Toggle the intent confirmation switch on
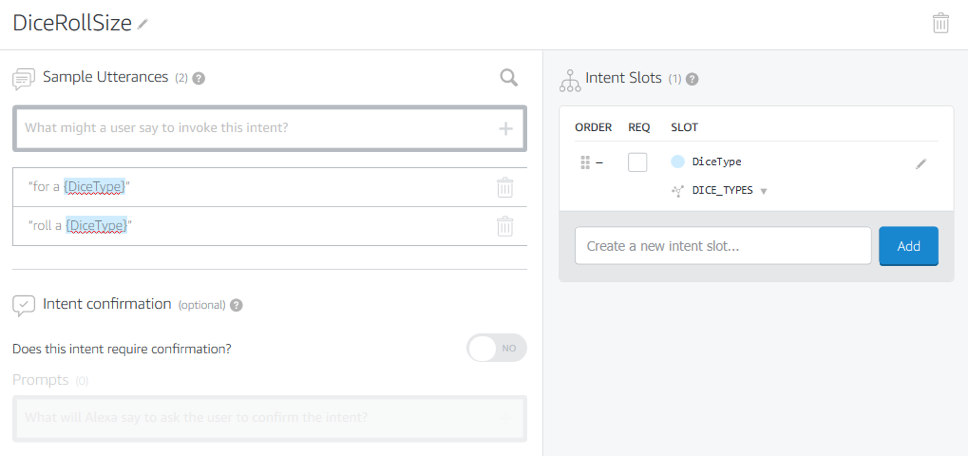Screen dimensions: 968x456 pos(496,348)
